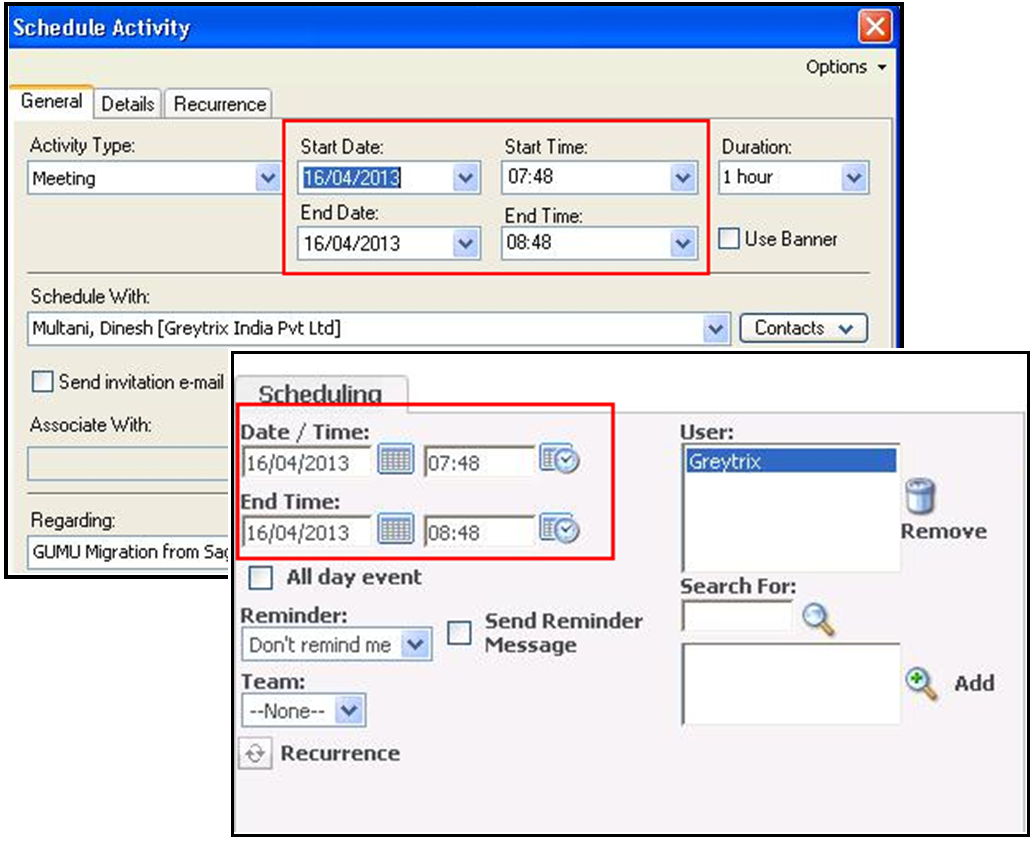Click the Associate With field

click(129, 464)
